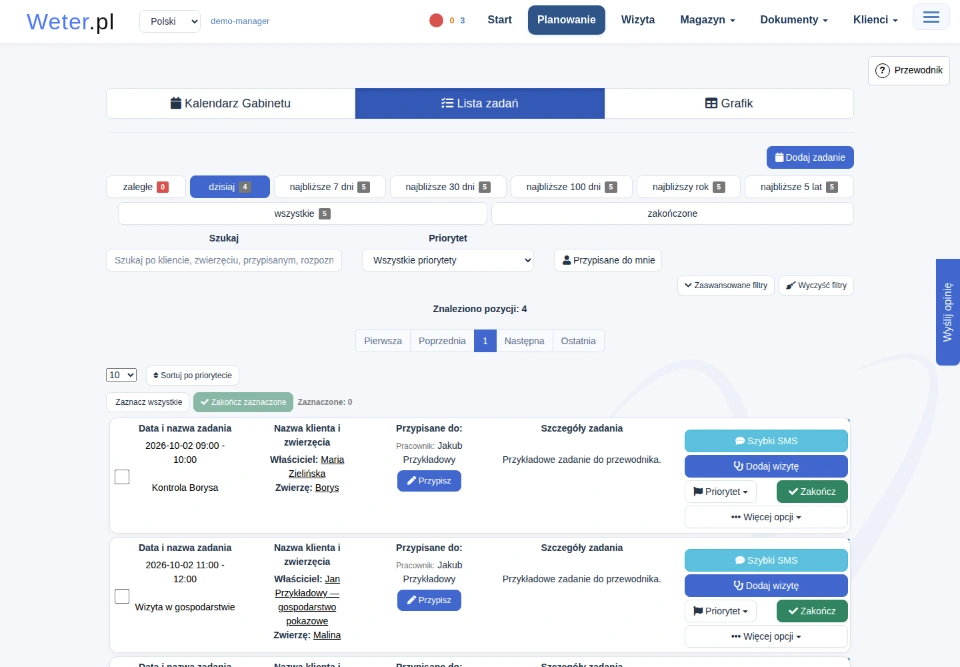
Task: Open Priorytet dropdown for Kontrola Borysa task
Action: click(720, 491)
